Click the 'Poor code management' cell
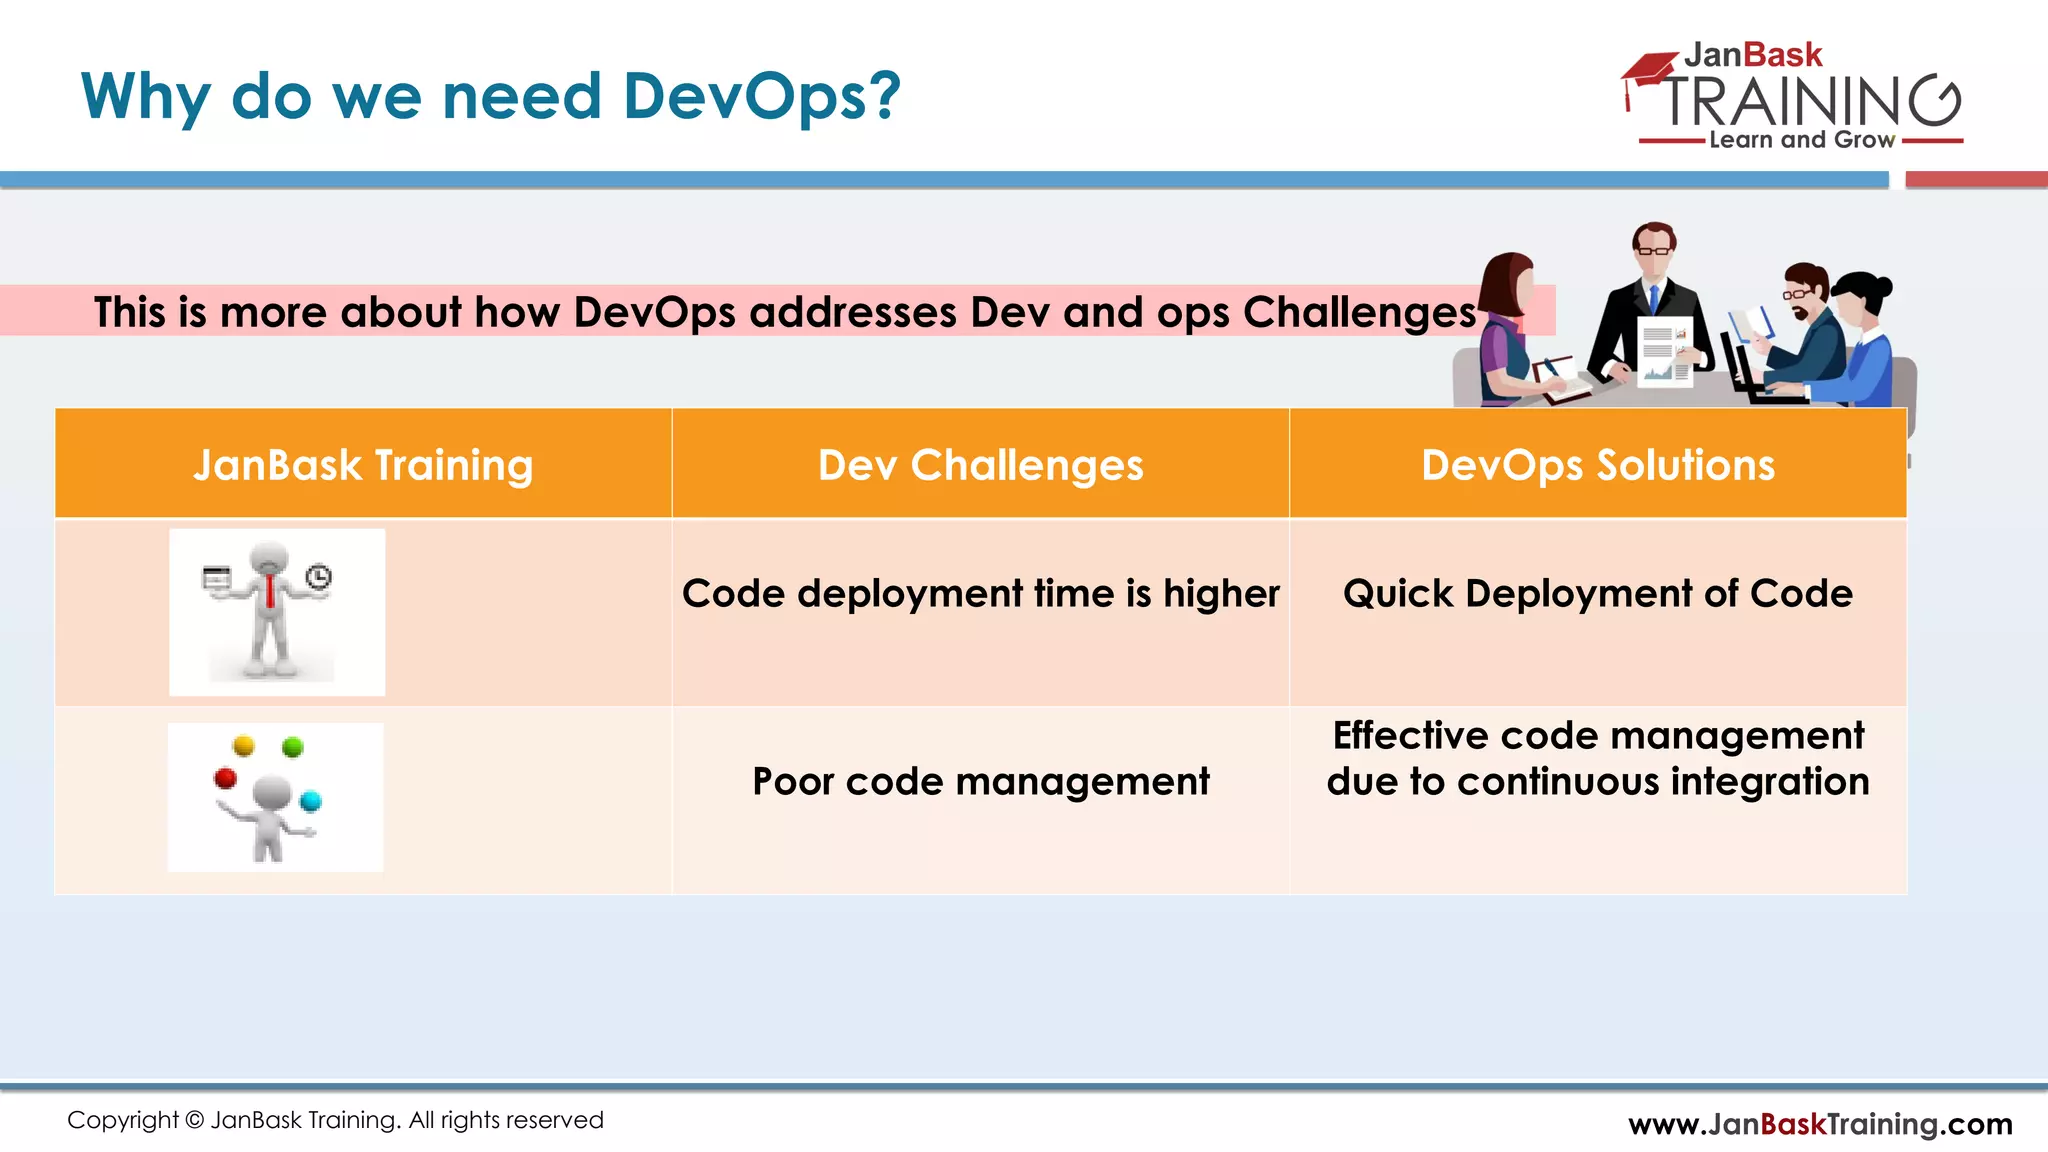2048x1152 pixels. point(980,781)
